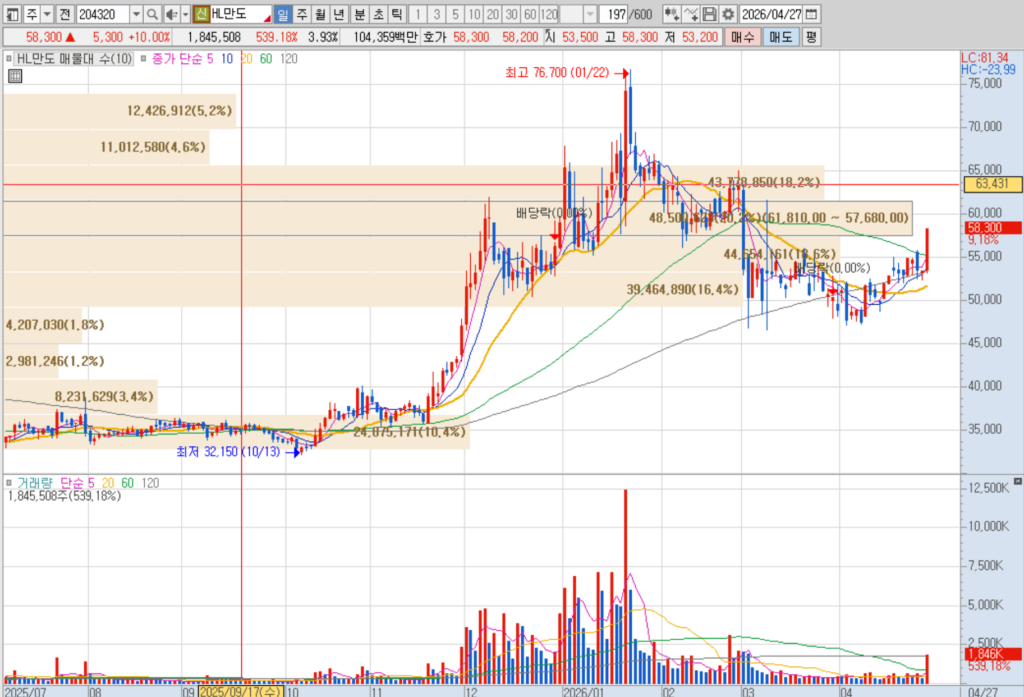Screen dimensions: 1024x697
Task: Click the empty custom interval field
Action: [571, 14]
